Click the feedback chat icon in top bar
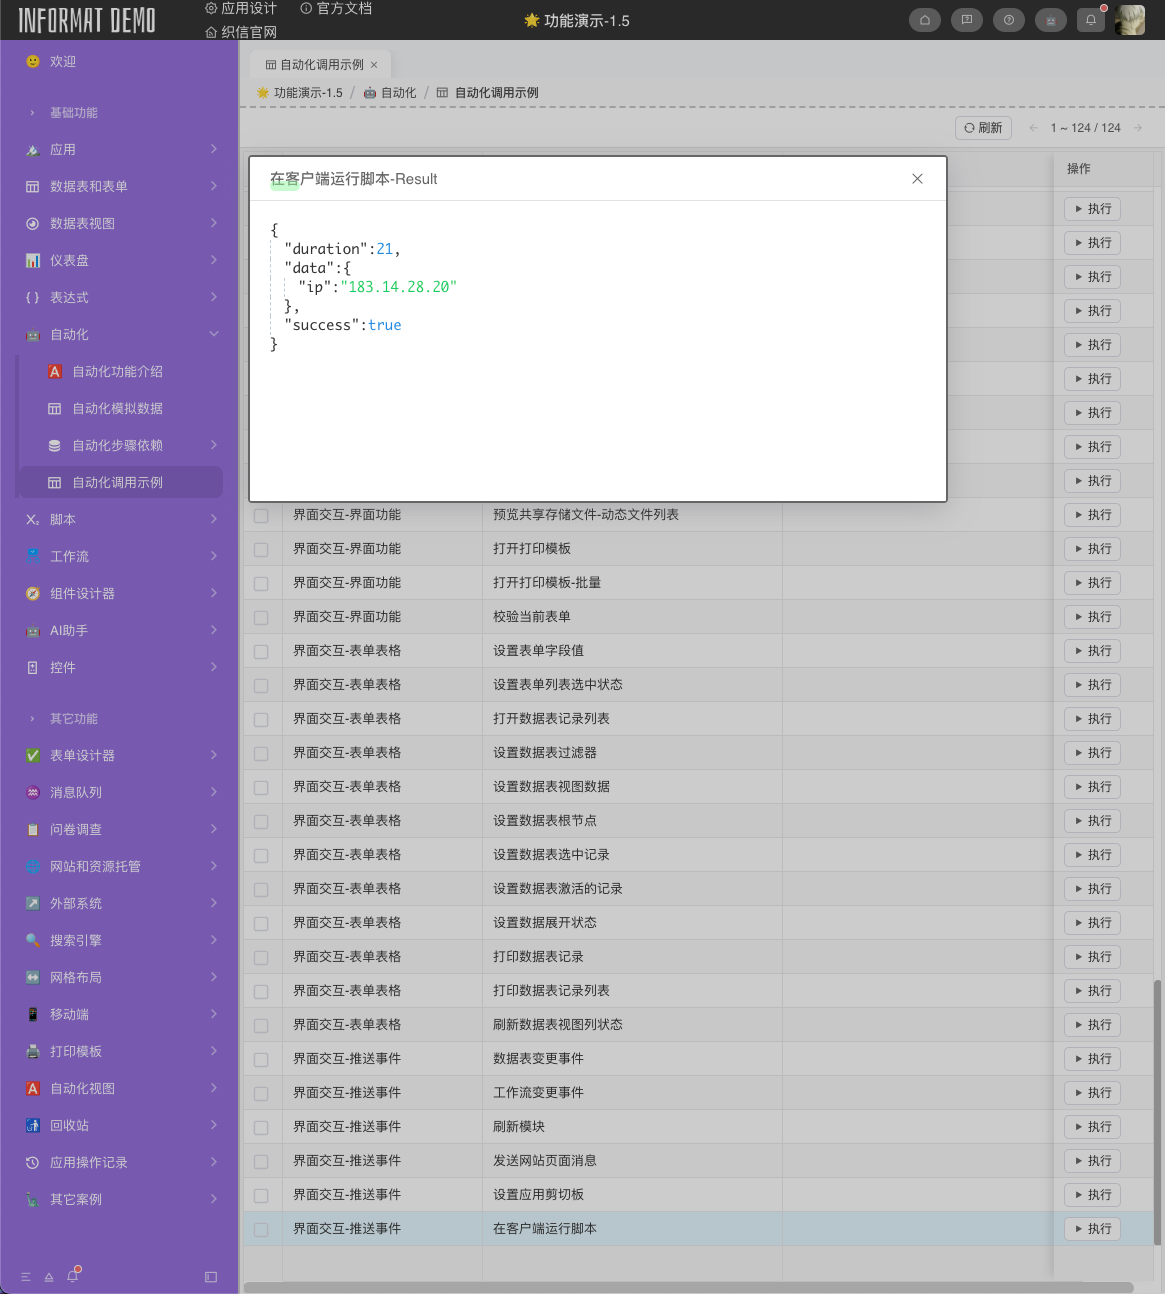The height and width of the screenshot is (1294, 1165). (x=966, y=20)
